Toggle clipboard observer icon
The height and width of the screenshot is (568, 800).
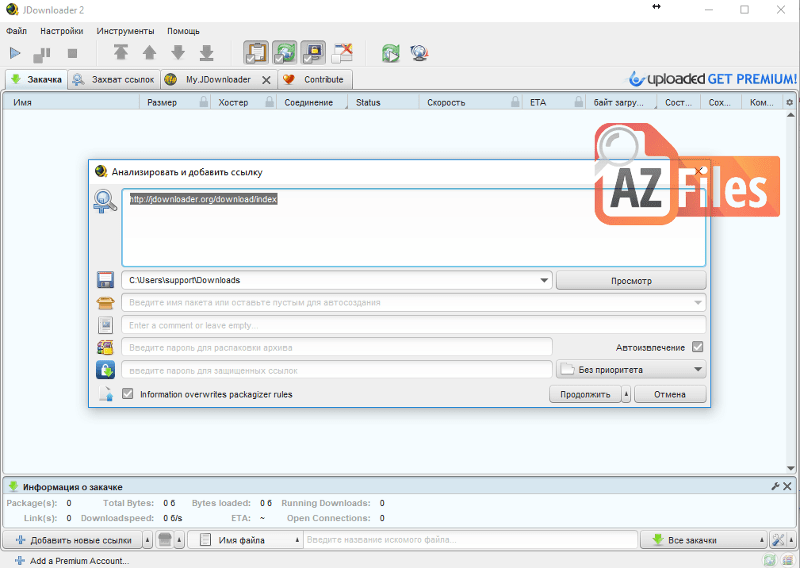pyautogui.click(x=256, y=53)
